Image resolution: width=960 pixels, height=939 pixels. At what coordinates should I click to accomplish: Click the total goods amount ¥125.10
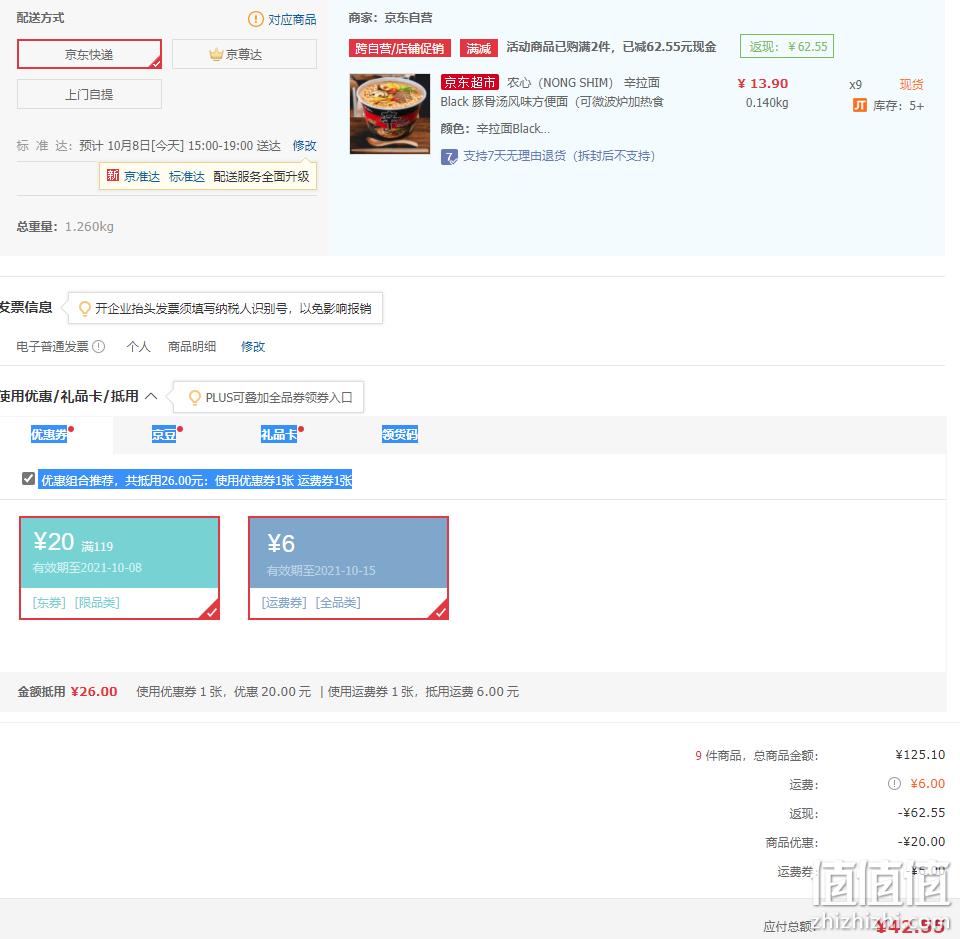920,754
